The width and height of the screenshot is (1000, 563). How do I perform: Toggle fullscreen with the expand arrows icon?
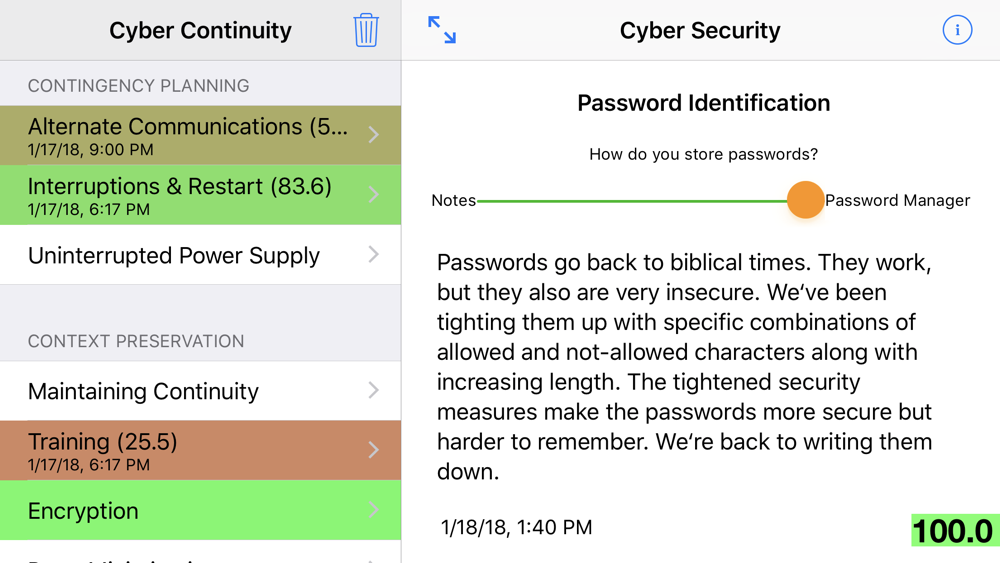(442, 30)
